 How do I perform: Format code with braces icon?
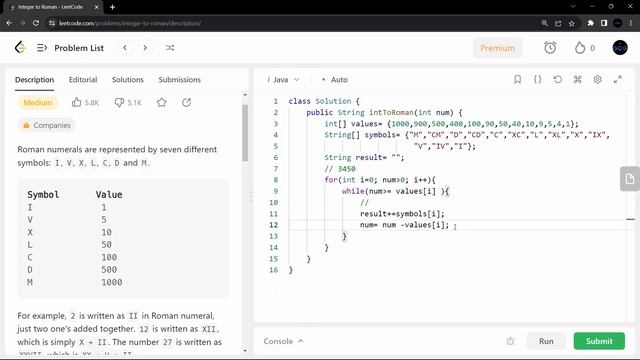click(538, 79)
